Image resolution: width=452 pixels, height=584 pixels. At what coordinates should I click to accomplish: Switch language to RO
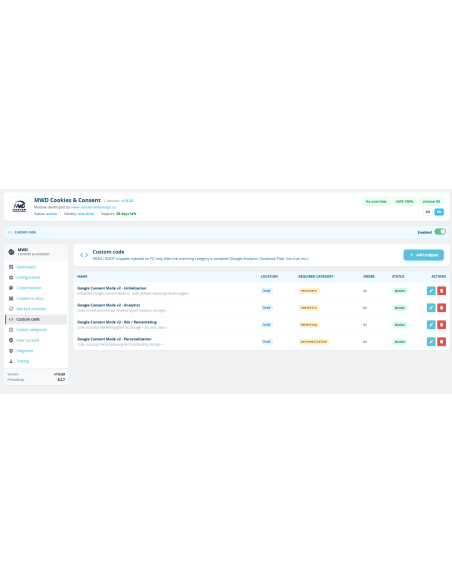428,212
